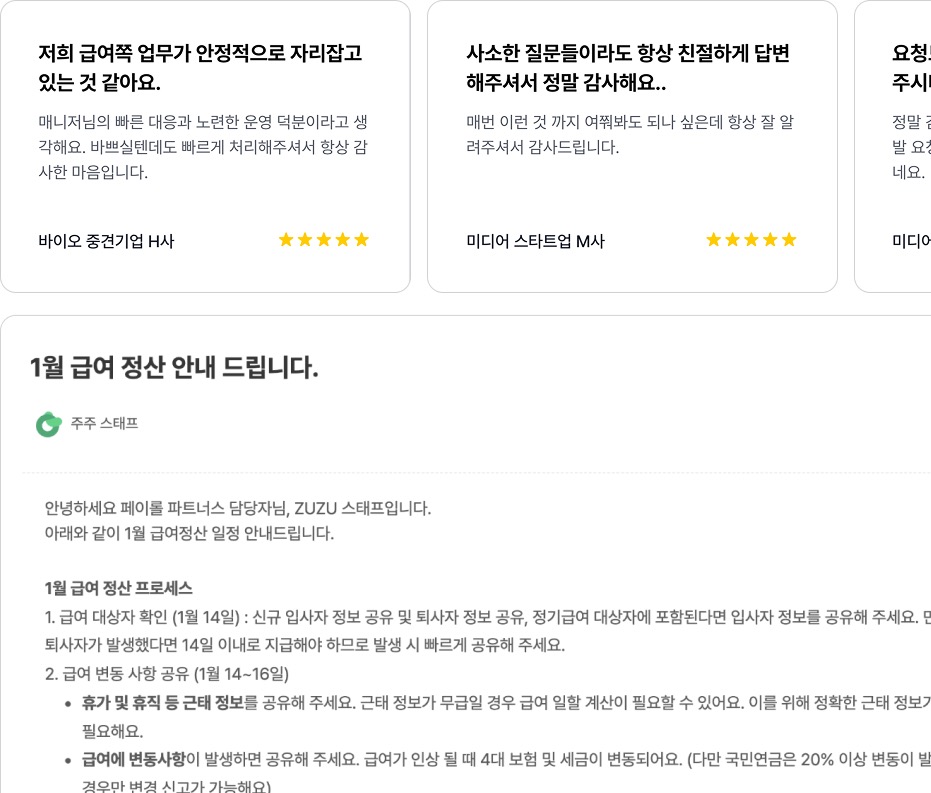Click first star in 미디어 스타트업 M사 rating
The width and height of the screenshot is (931, 793).
click(714, 240)
